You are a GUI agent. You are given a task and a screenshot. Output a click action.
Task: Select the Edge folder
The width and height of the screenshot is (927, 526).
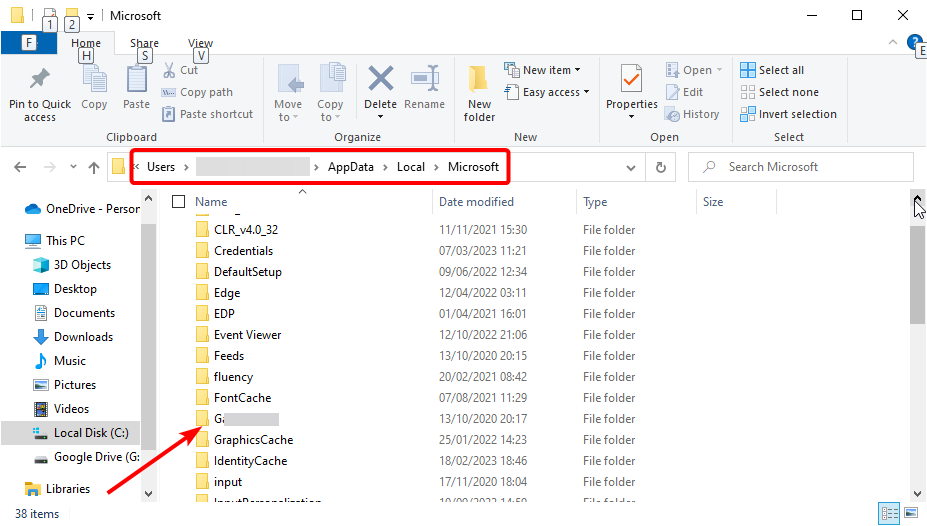click(227, 293)
